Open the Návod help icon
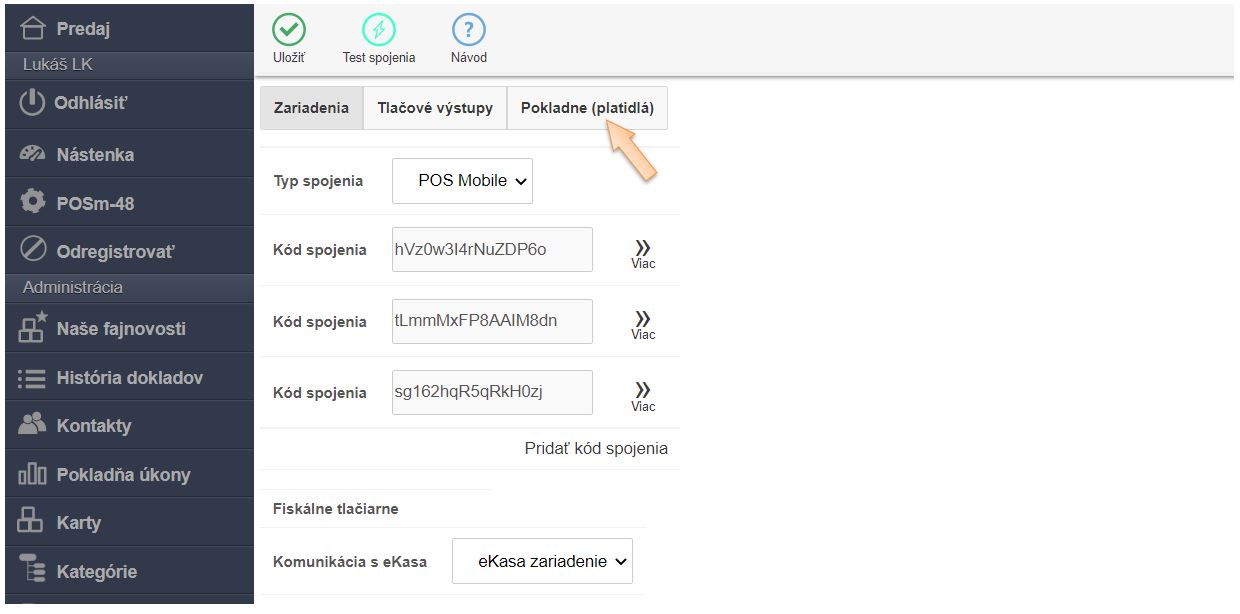This screenshot has width=1240, height=614. 469,29
